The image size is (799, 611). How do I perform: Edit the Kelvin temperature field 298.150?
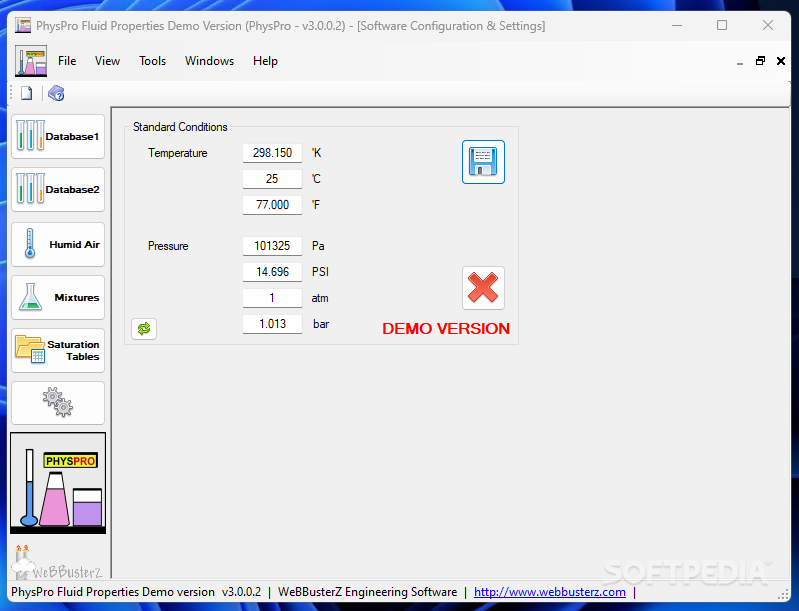[272, 153]
